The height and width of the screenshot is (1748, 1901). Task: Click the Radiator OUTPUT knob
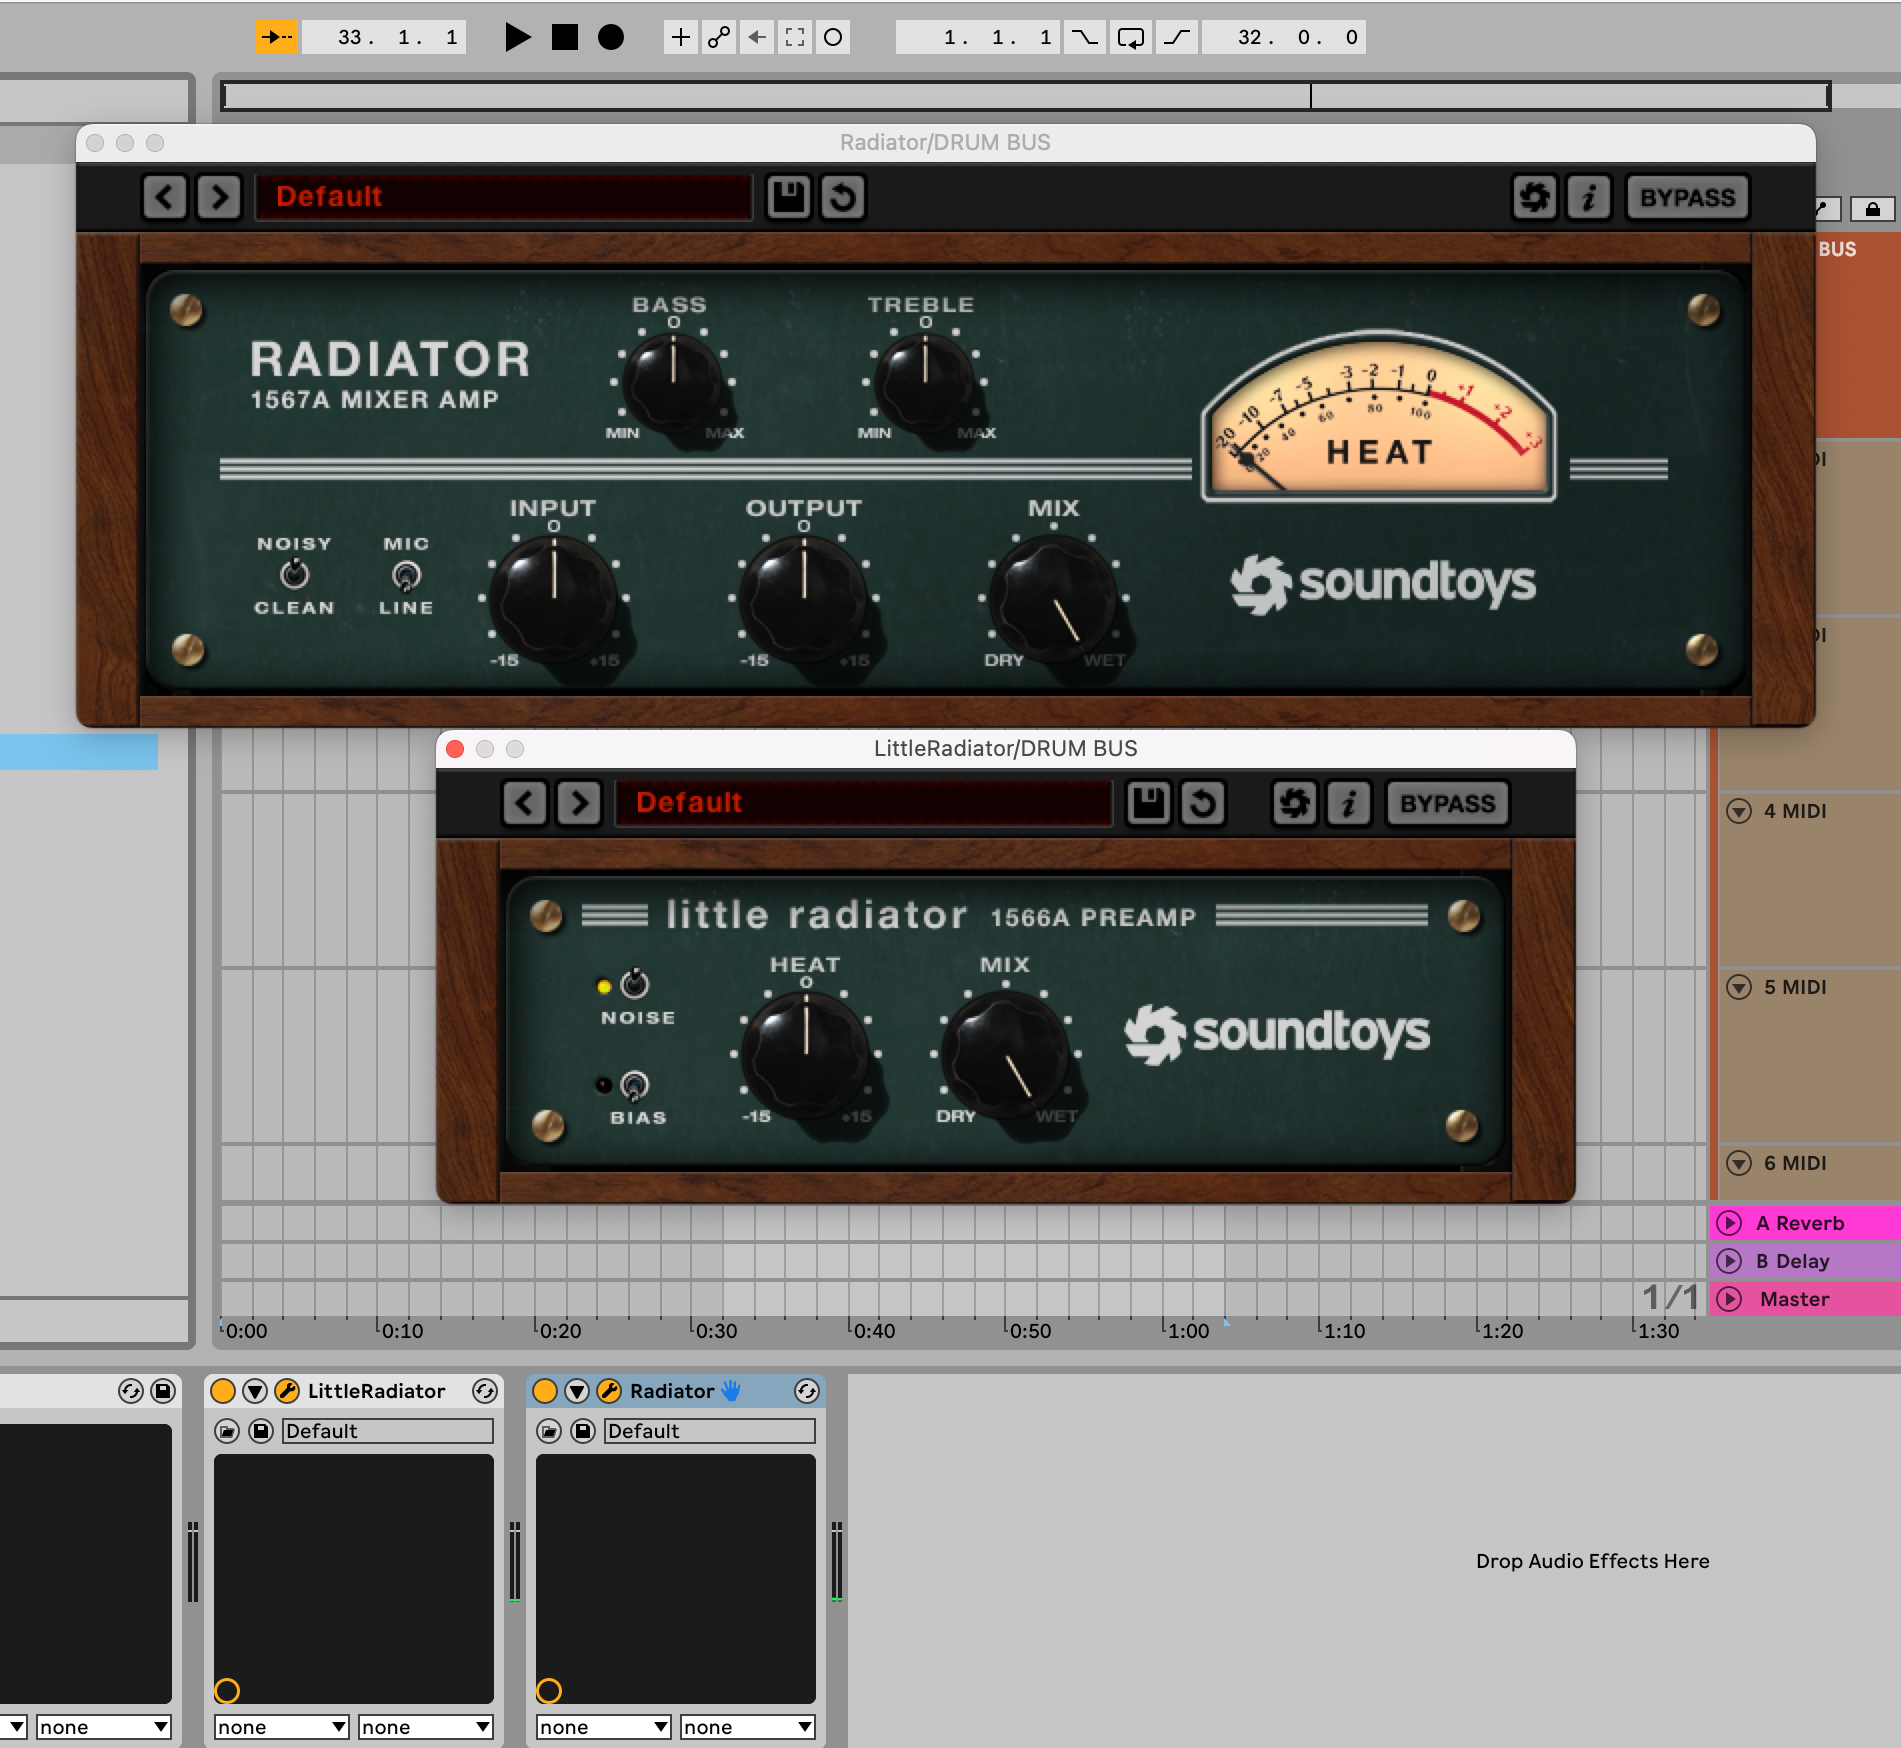804,597
